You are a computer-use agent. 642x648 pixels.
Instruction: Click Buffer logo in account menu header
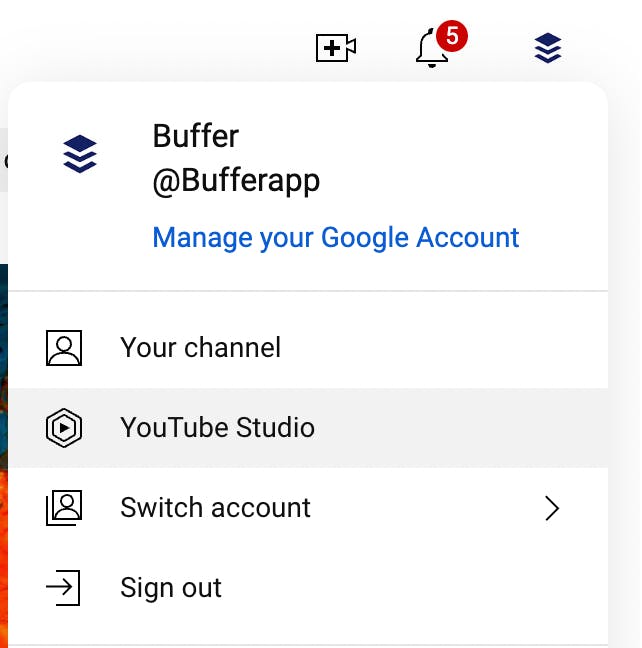(x=80, y=154)
